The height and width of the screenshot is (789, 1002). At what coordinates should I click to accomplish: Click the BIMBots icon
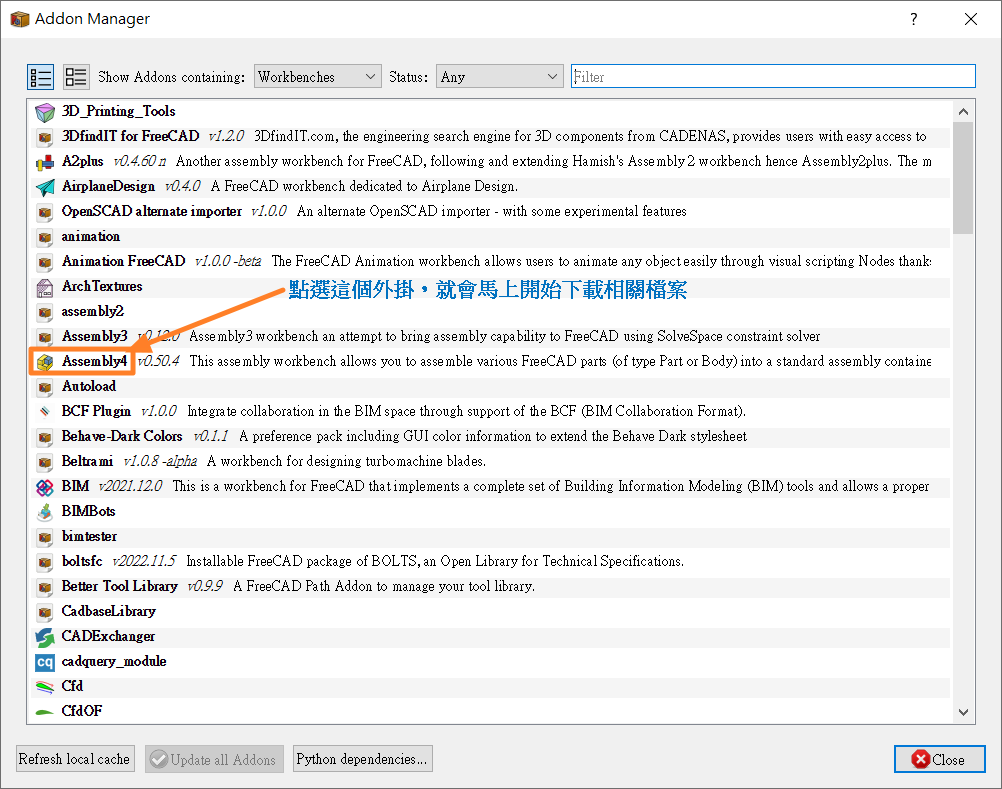[45, 512]
